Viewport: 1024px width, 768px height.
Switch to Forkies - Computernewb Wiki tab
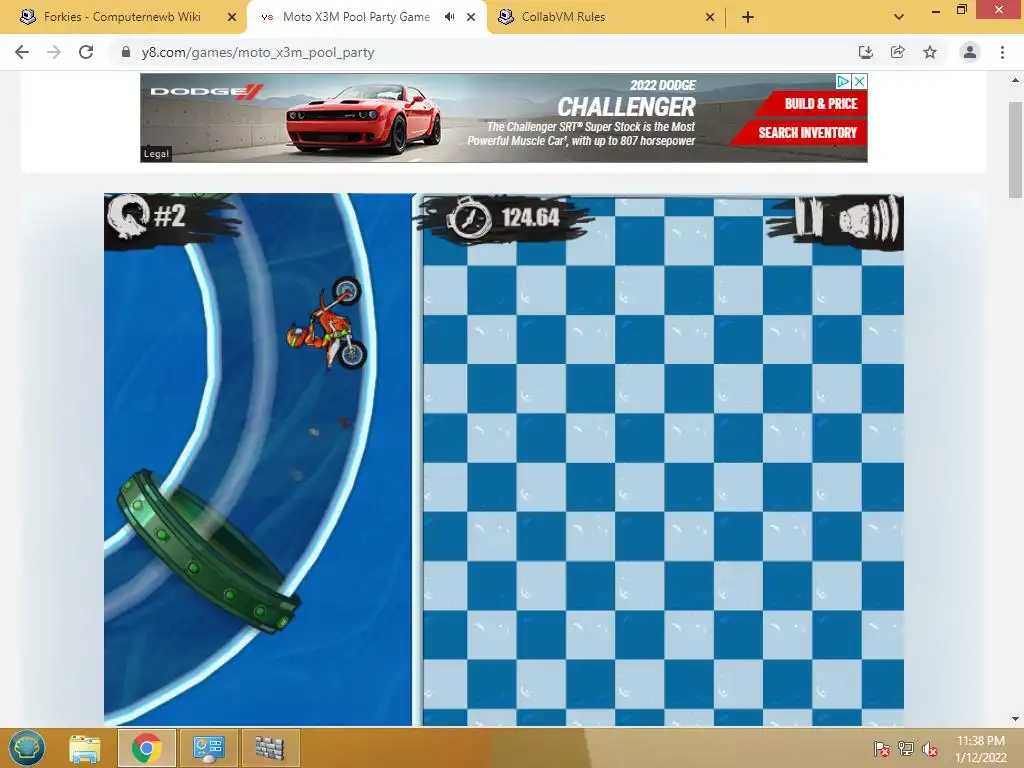tap(122, 17)
